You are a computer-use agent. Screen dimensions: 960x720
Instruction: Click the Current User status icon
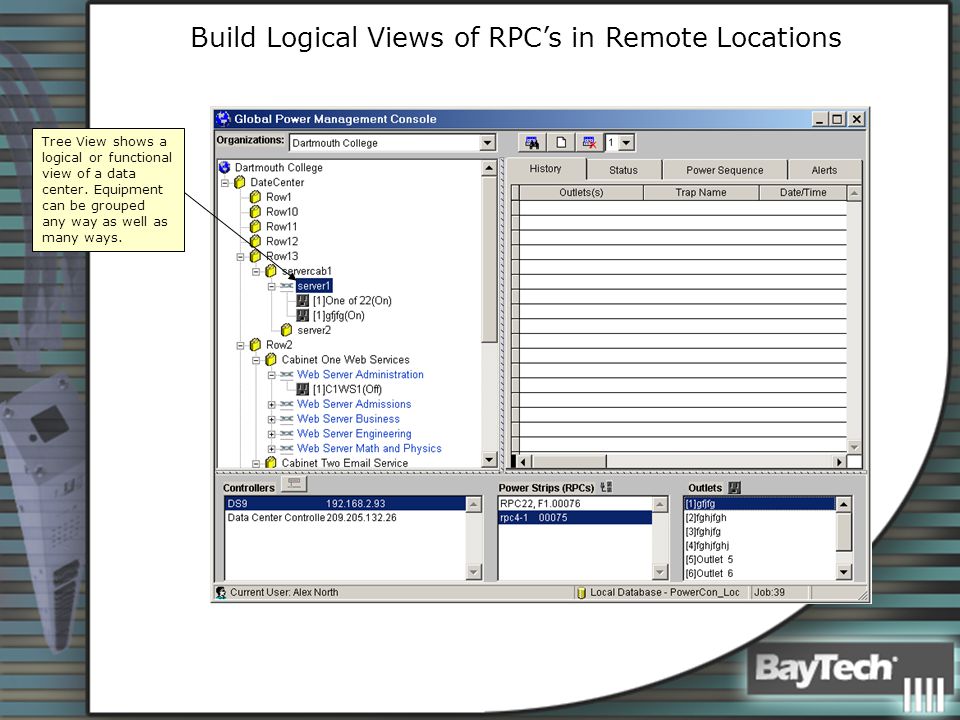[x=222, y=592]
